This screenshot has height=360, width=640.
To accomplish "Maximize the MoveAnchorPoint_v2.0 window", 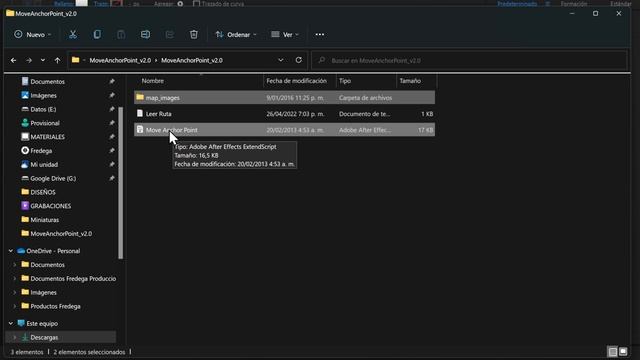I will (x=596, y=13).
